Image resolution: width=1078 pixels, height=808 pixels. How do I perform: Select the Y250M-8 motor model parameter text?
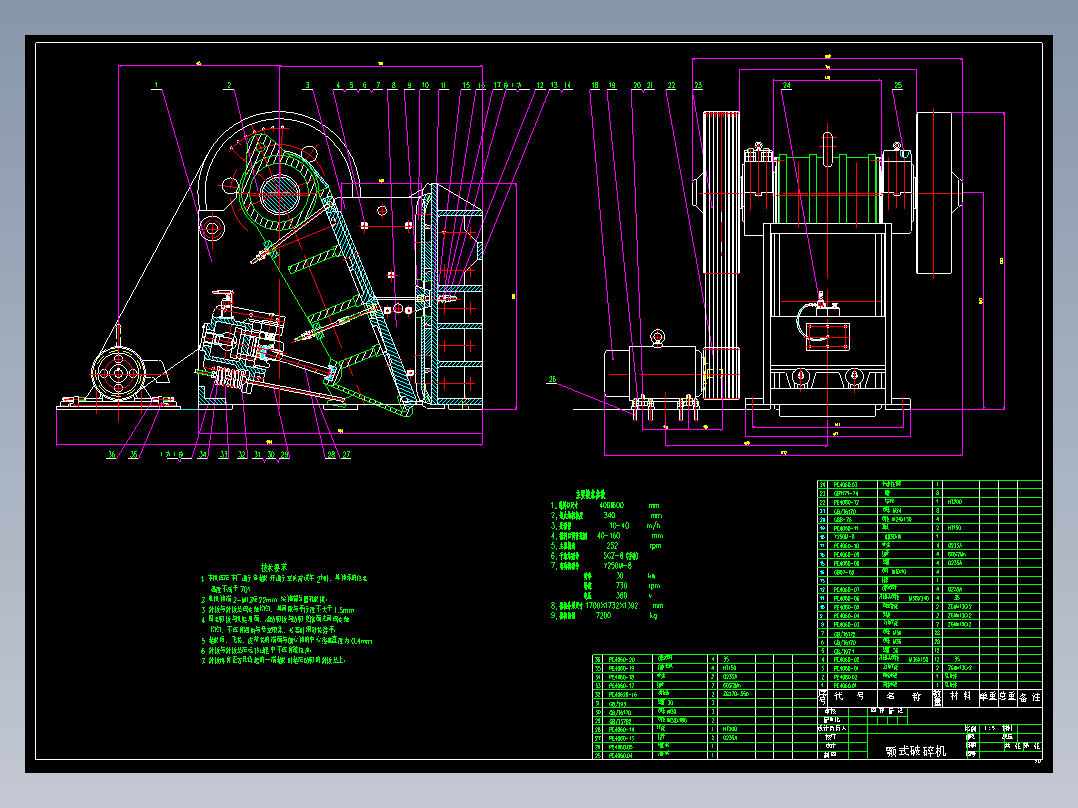(619, 565)
